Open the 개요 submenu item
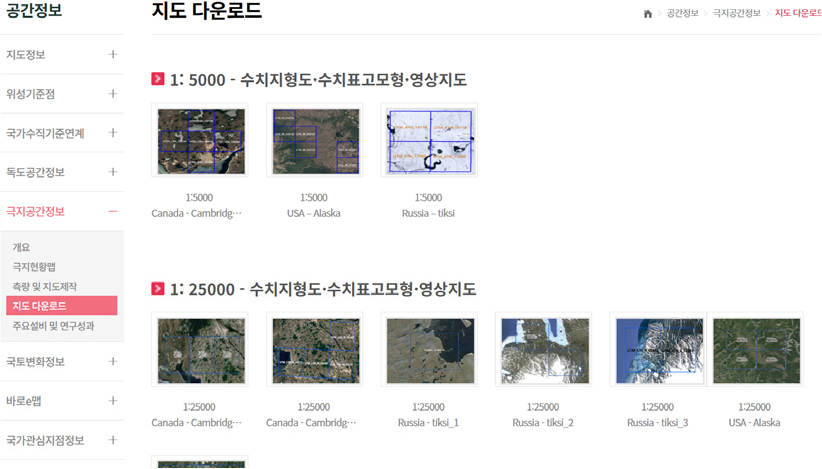This screenshot has height=469, width=822. coord(21,247)
